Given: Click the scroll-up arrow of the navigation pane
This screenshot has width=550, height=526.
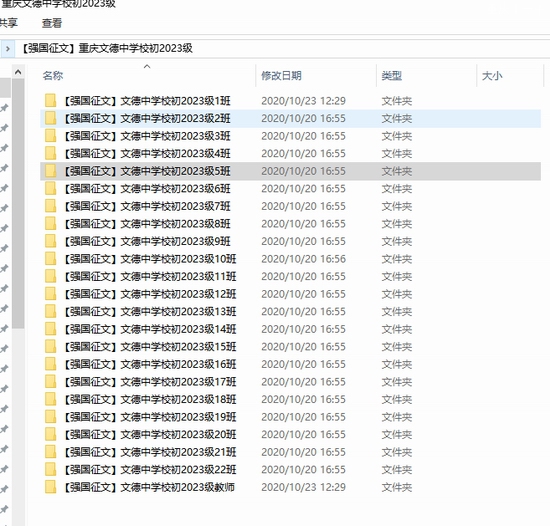Looking at the screenshot, I should coord(18,72).
